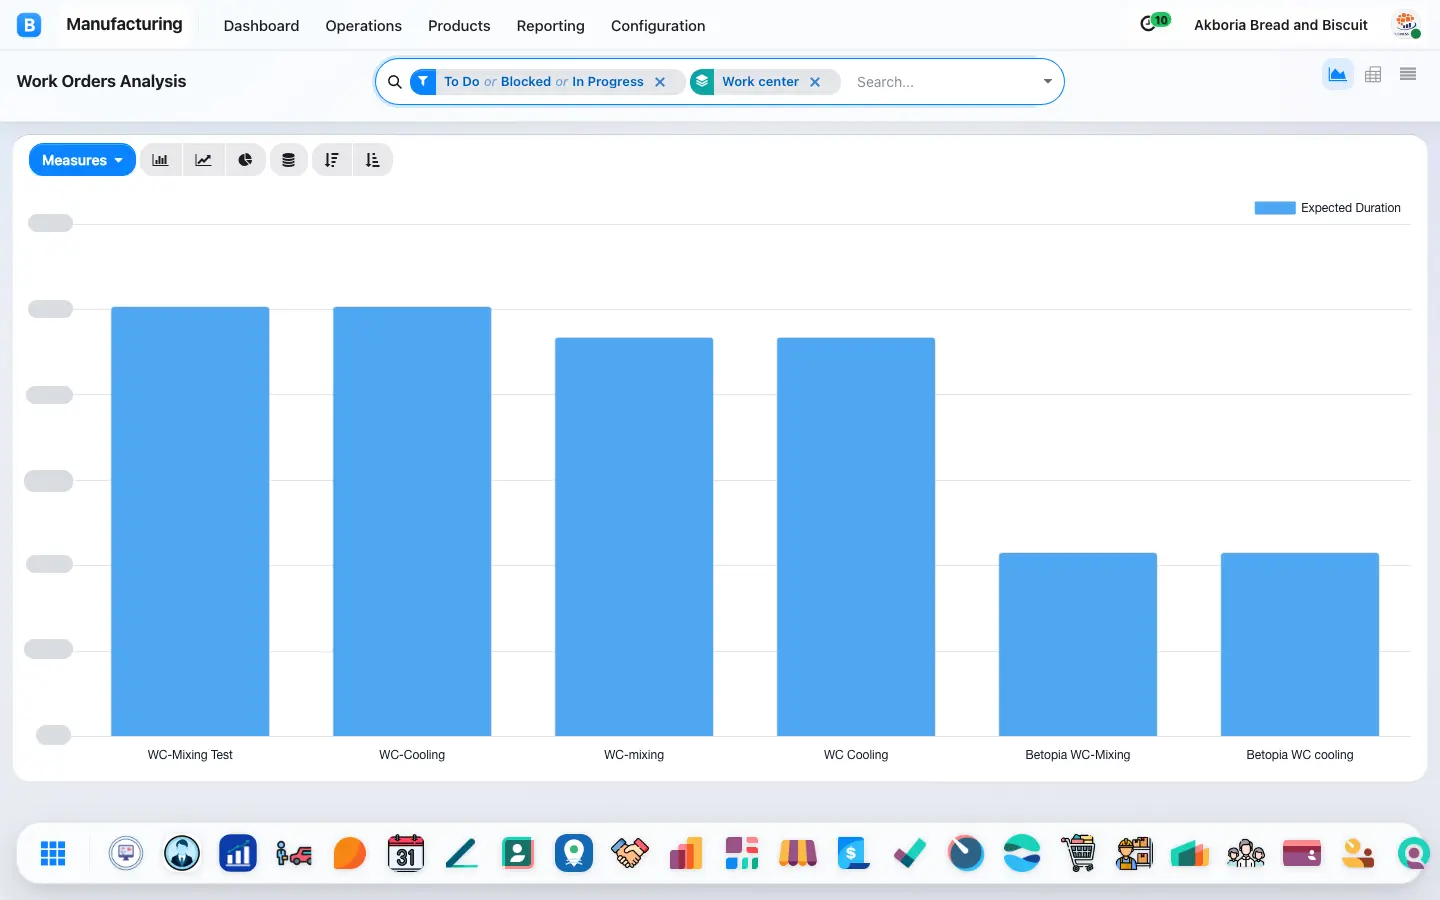Click the WC-Mixing Test bar
1440x900 pixels.
[x=190, y=521]
